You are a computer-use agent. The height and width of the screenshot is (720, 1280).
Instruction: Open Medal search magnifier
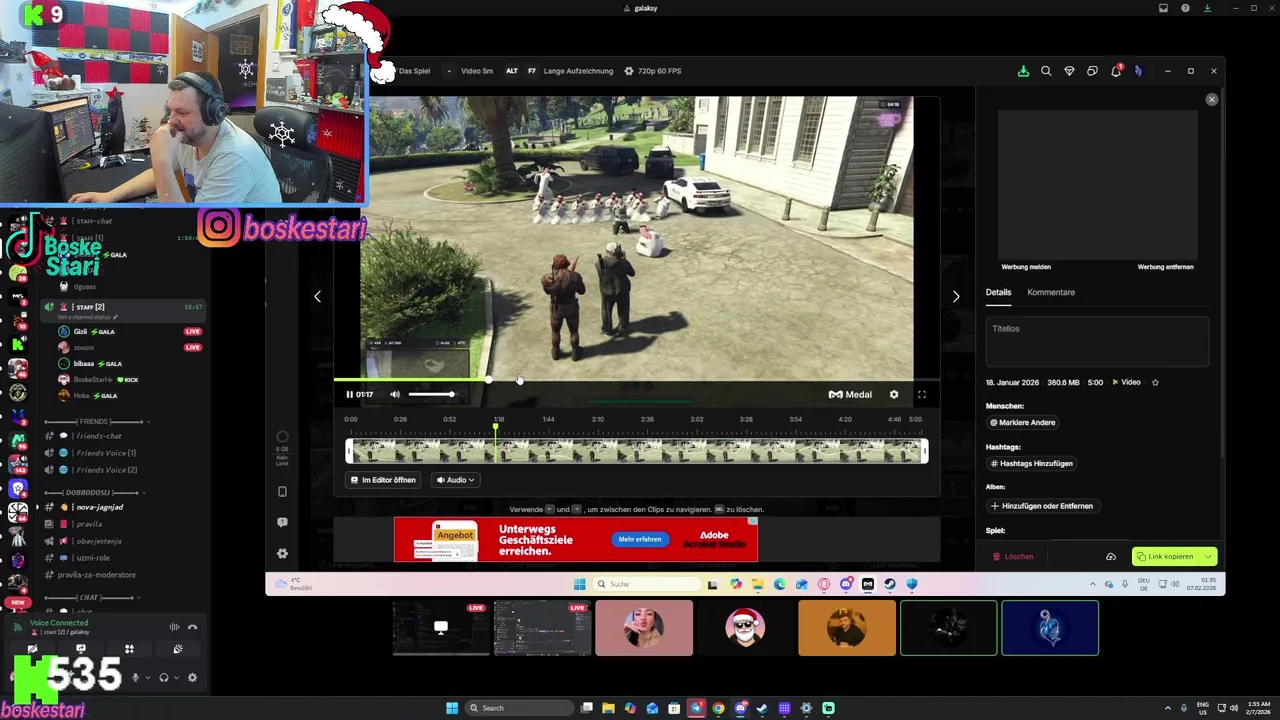pos(1046,71)
